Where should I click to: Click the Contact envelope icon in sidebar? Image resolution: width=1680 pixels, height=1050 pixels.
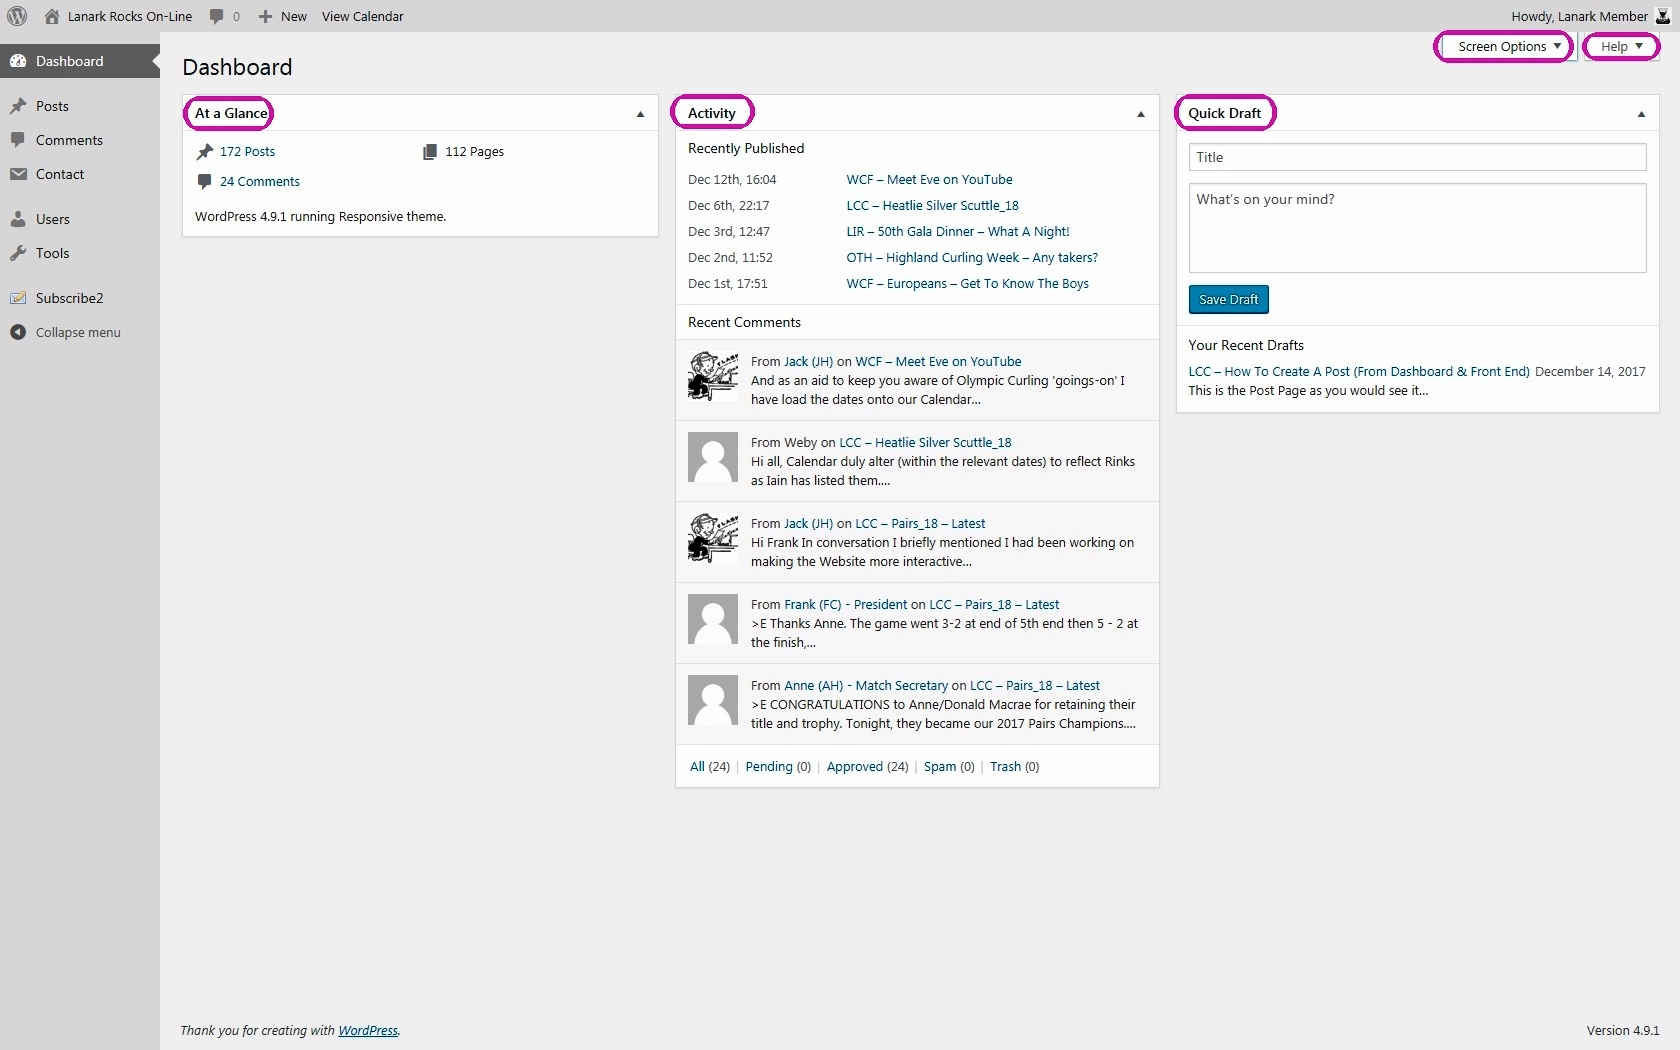pos(18,174)
